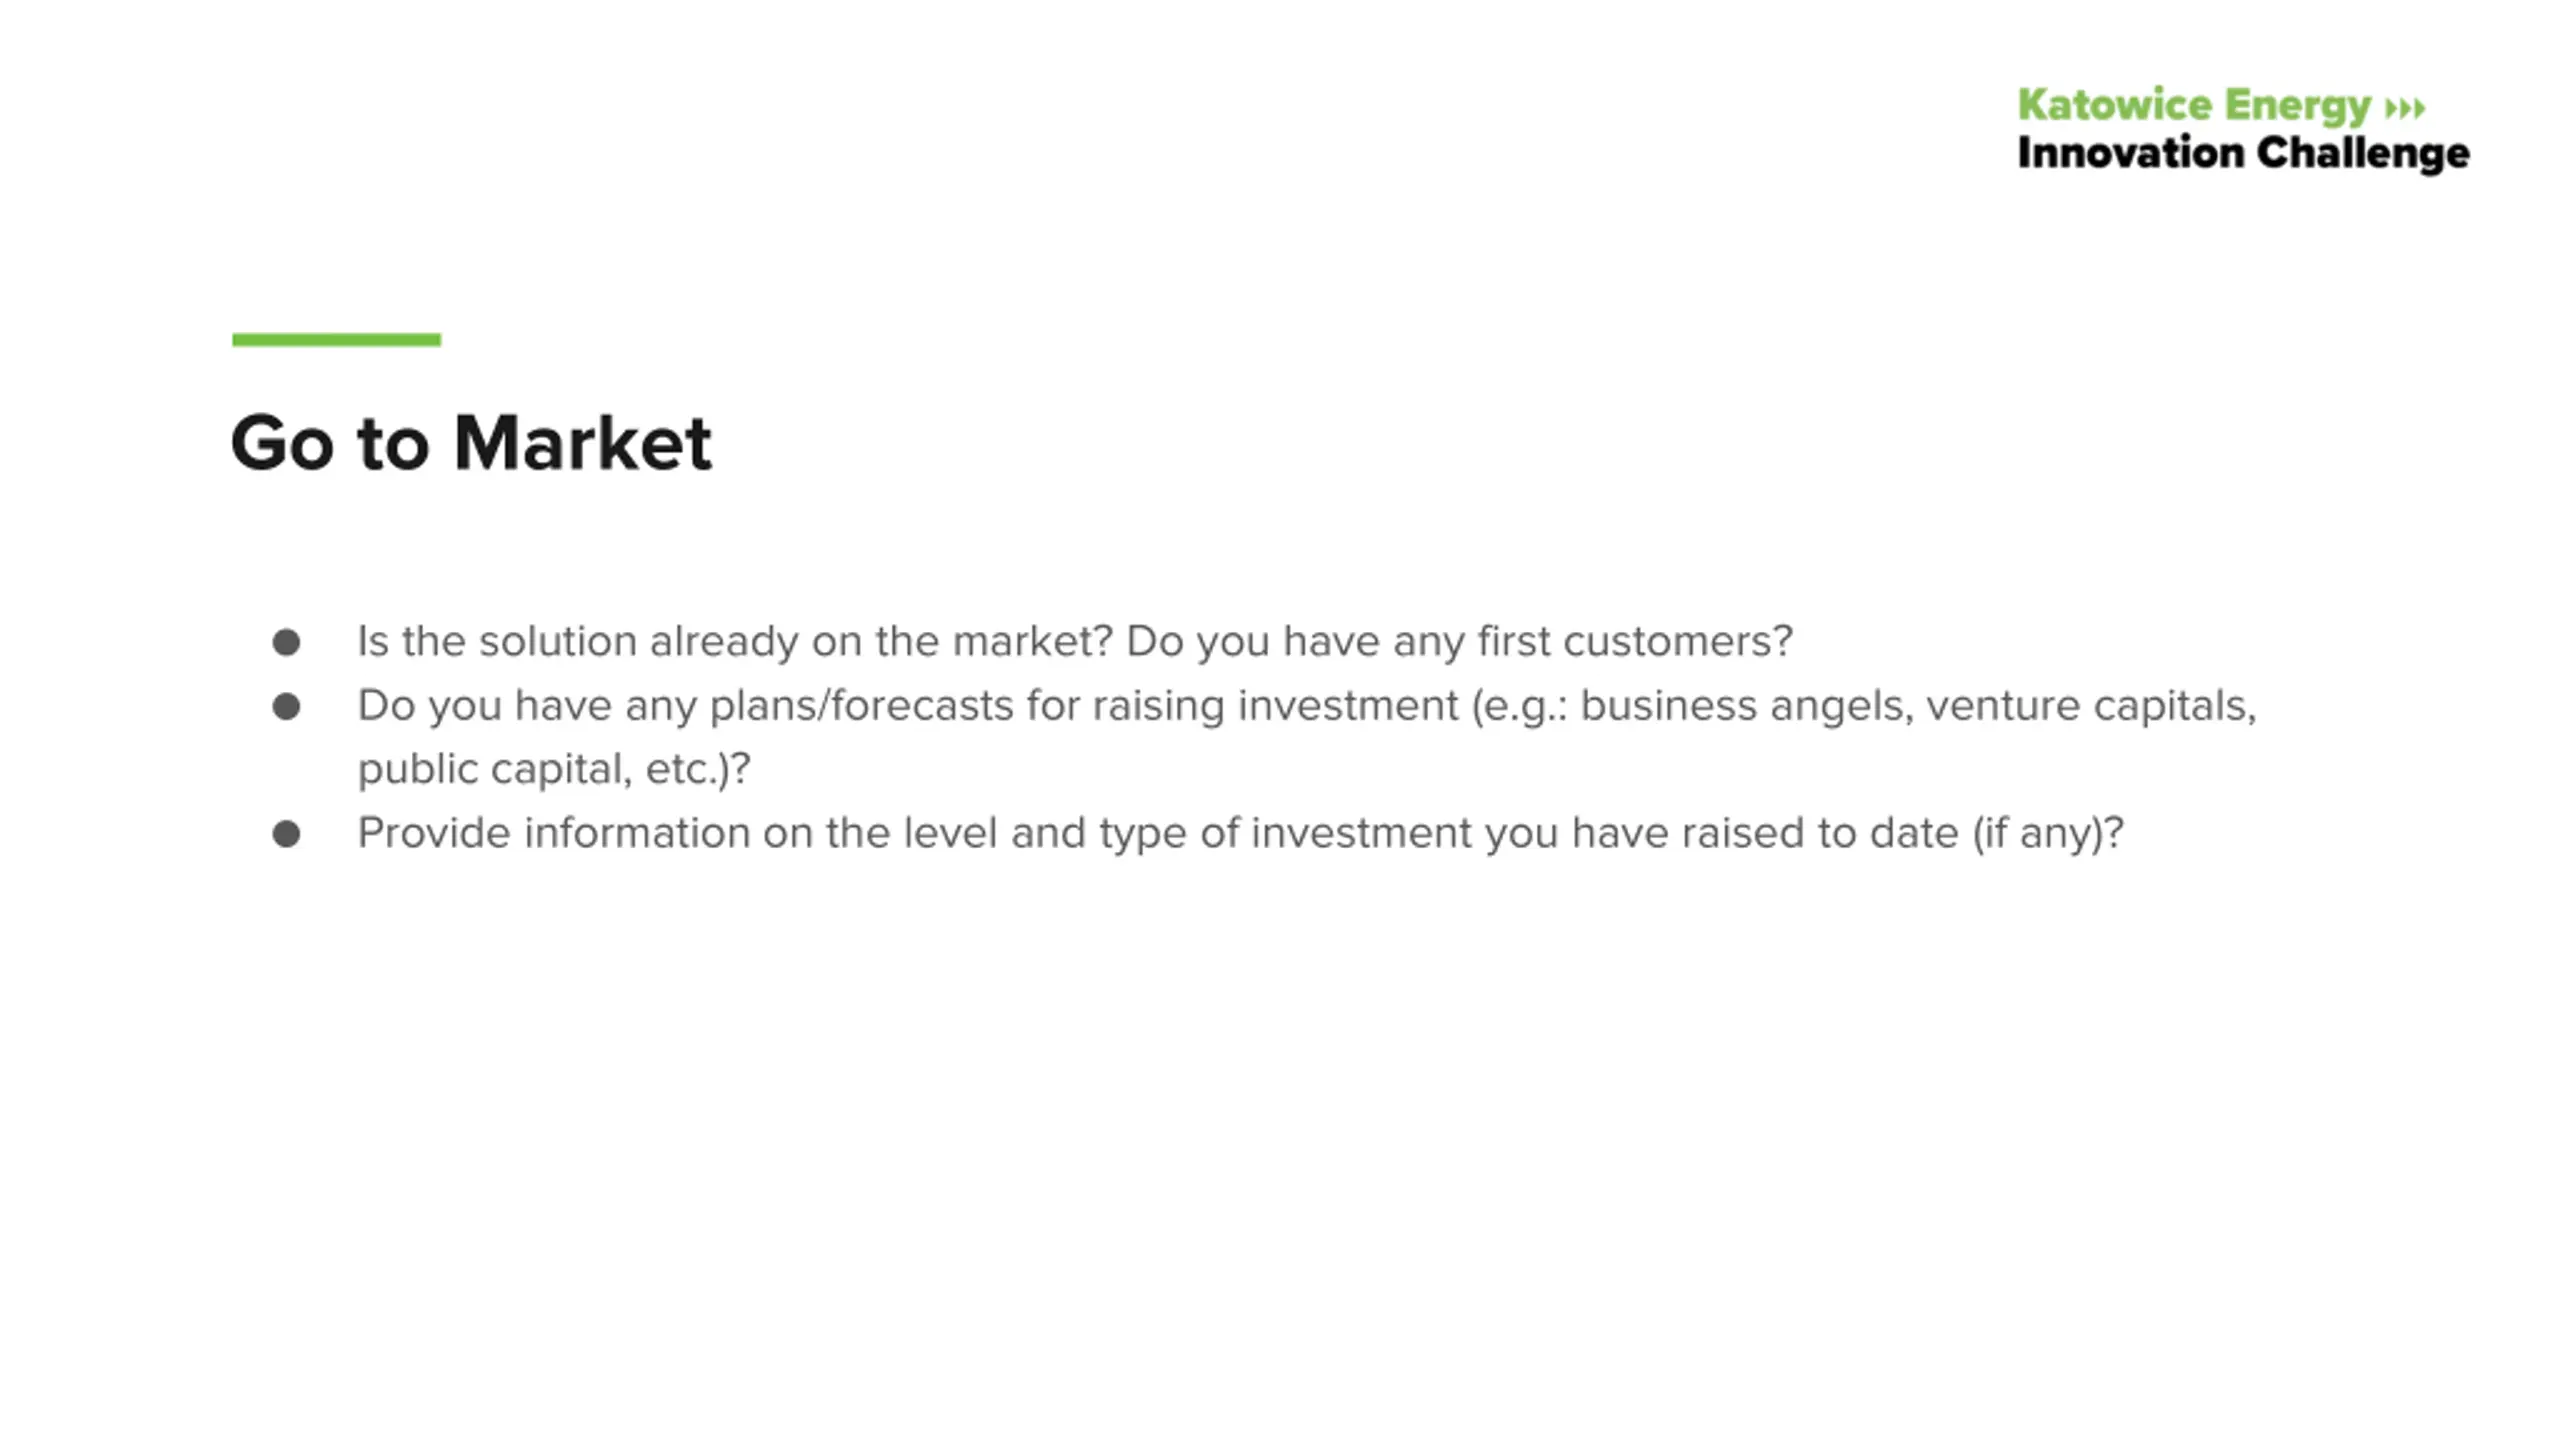
Task: Select the word "Innovation" in the logo
Action: tap(2130, 153)
